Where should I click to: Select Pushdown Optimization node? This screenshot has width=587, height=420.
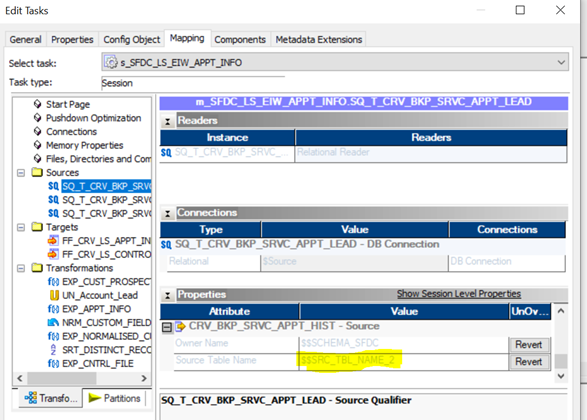[x=94, y=118]
